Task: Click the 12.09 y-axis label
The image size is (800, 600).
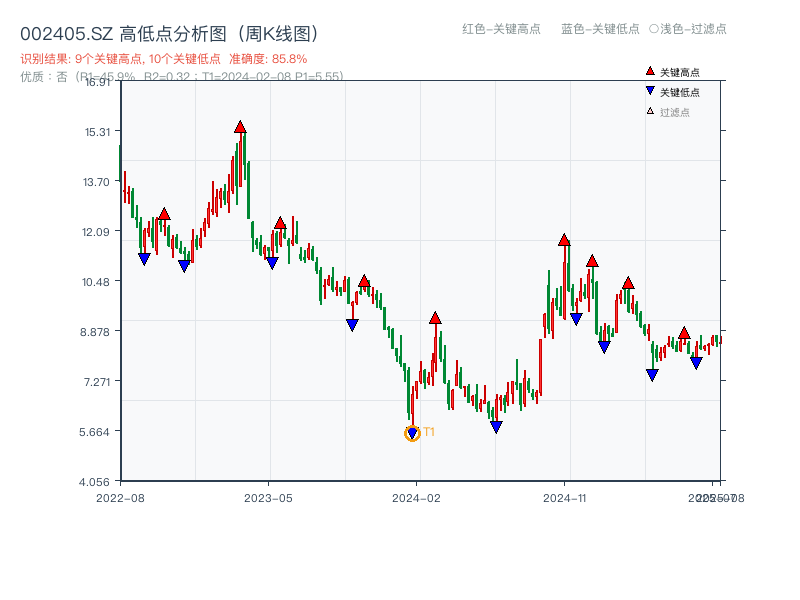Action: tap(96, 232)
